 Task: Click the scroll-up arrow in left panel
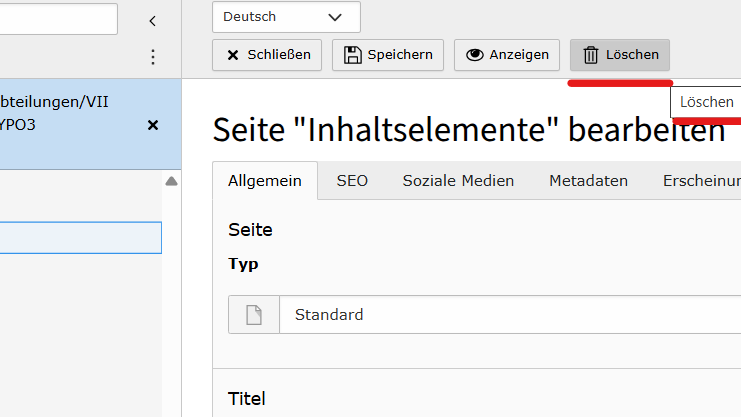pos(171,181)
